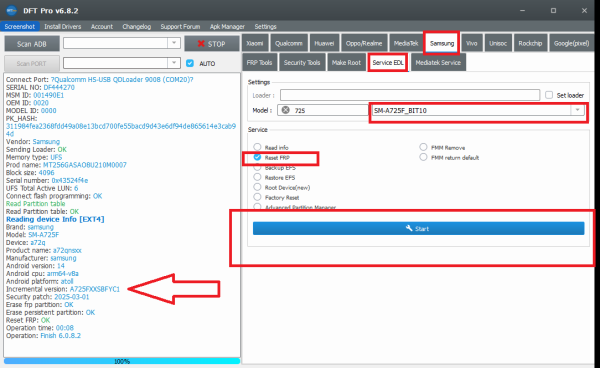Open the Changelog menu
The height and width of the screenshot is (368, 600).
(137, 26)
